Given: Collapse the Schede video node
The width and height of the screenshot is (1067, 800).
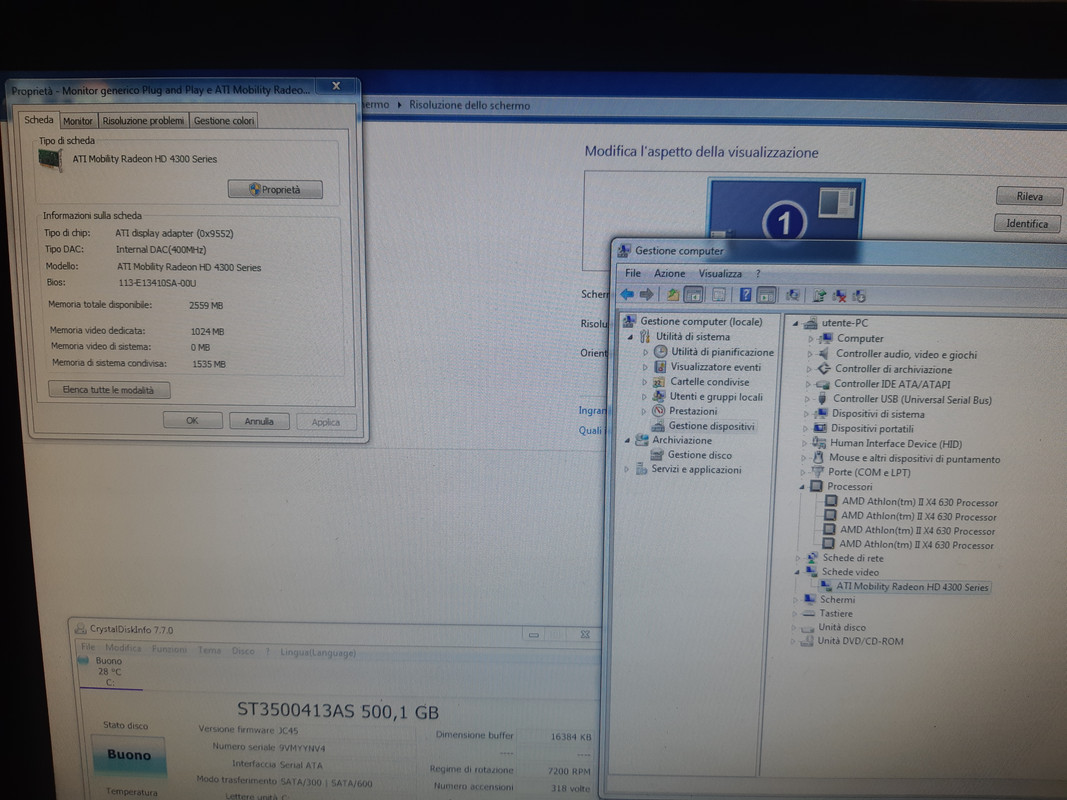Looking at the screenshot, I should point(798,572).
